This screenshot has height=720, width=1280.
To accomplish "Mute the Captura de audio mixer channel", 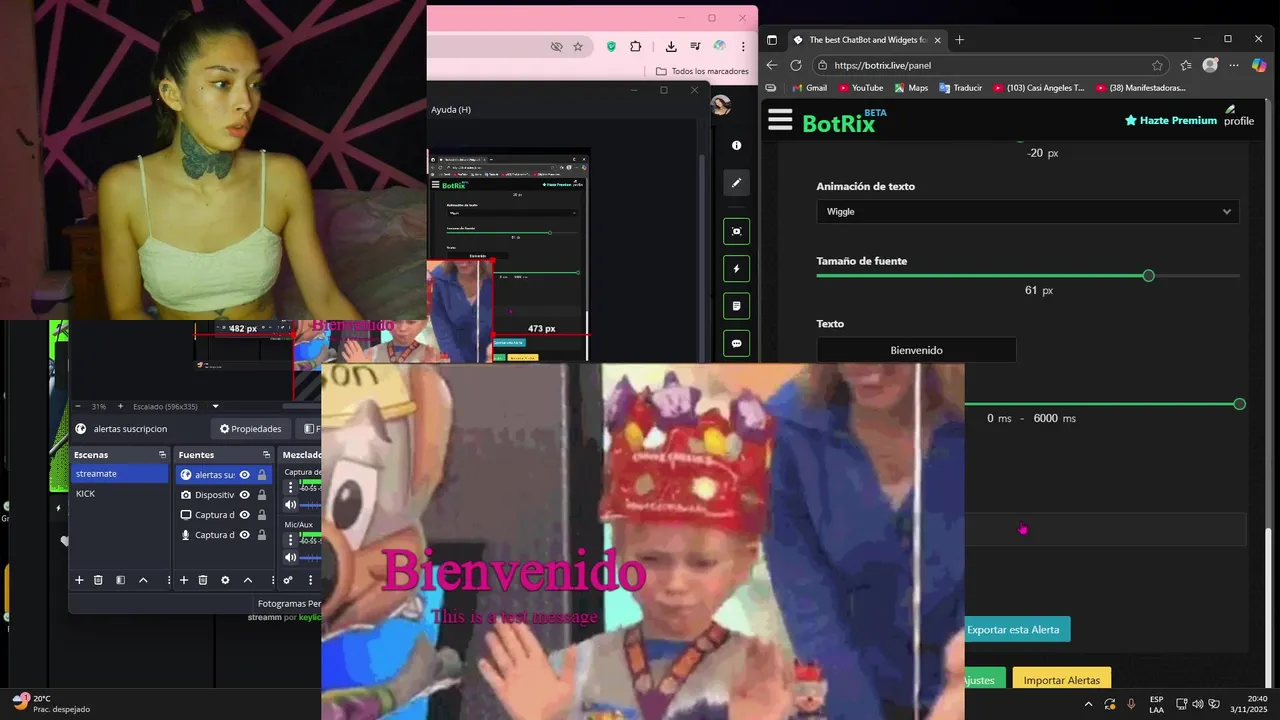I will [291, 505].
